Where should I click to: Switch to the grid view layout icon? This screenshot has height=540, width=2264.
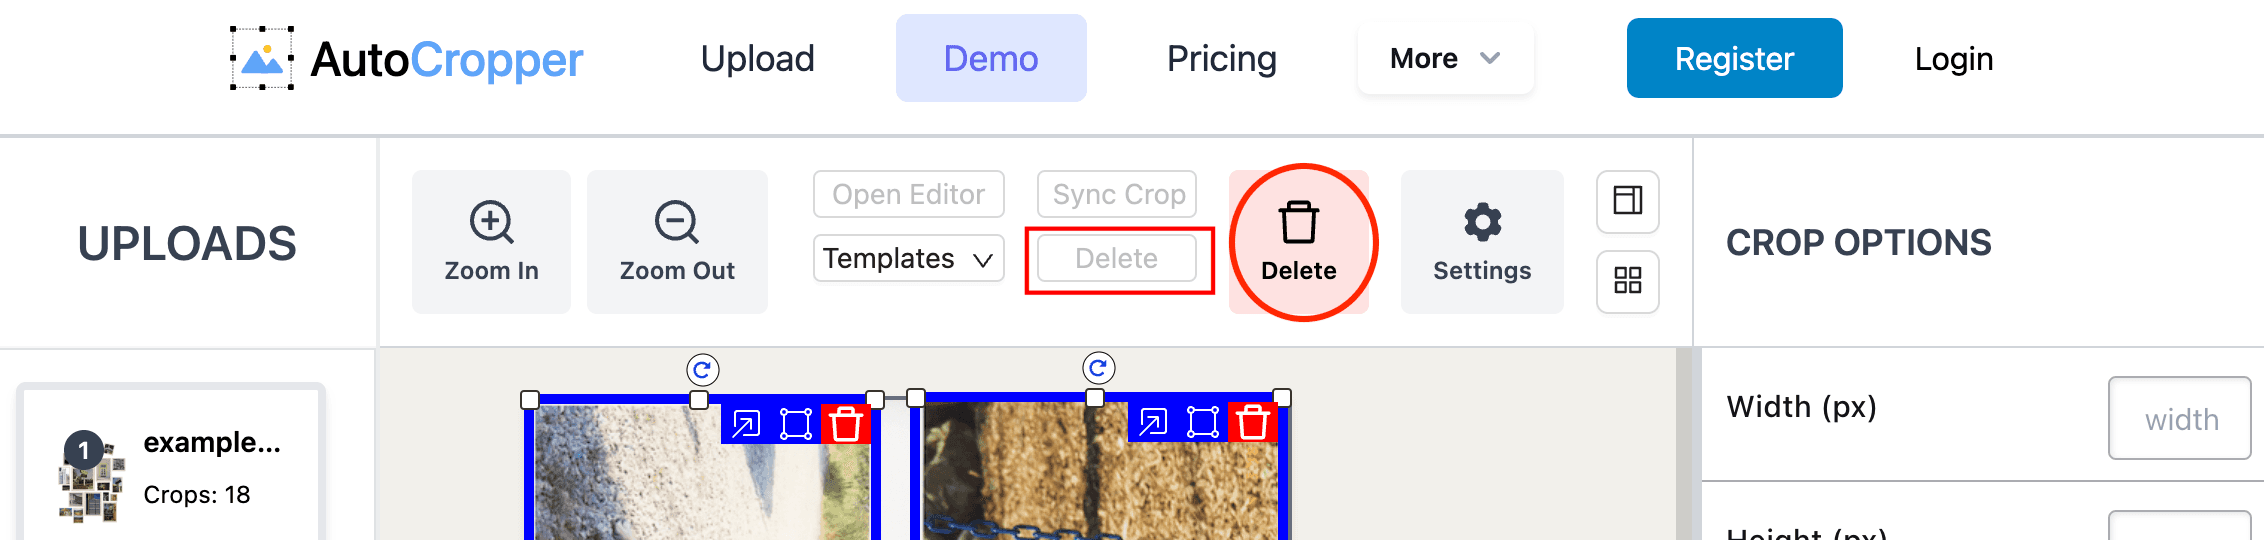coord(1628,281)
